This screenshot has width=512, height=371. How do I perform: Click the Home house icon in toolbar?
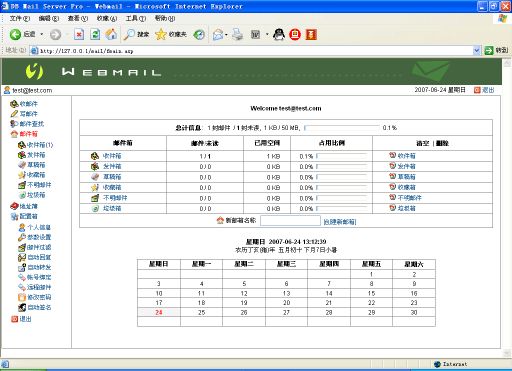coord(111,34)
